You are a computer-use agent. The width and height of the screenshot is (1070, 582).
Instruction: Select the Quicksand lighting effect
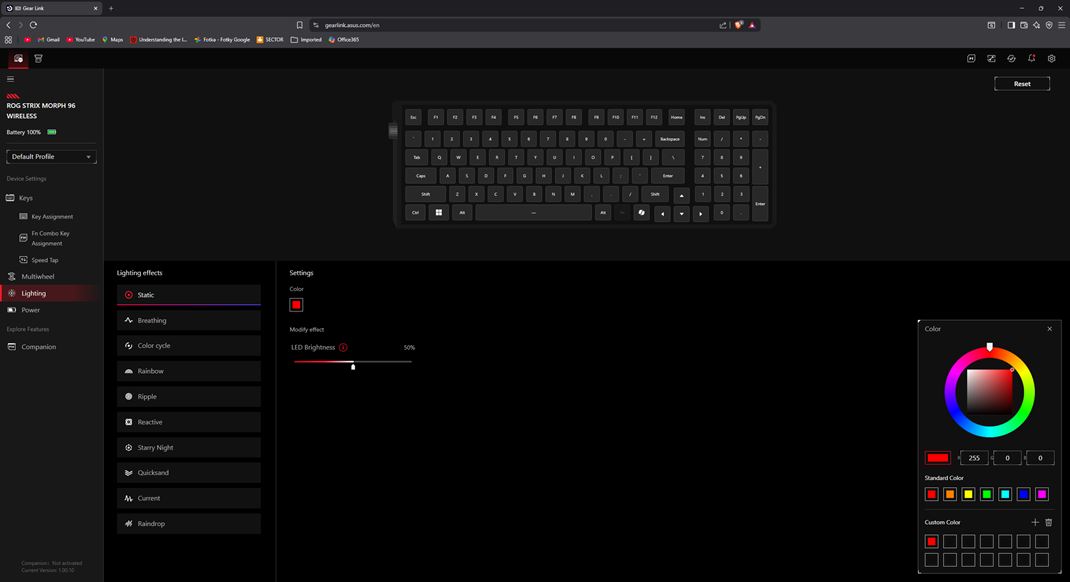188,472
